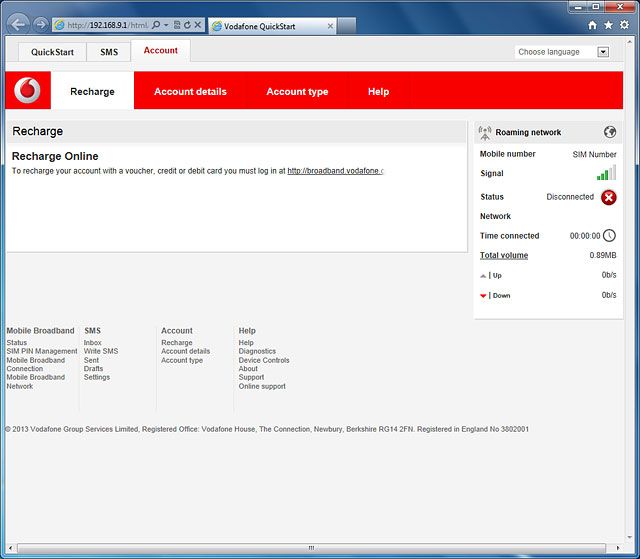Open Account details footer link
Viewport: 640px width, 559px height.
tap(186, 351)
